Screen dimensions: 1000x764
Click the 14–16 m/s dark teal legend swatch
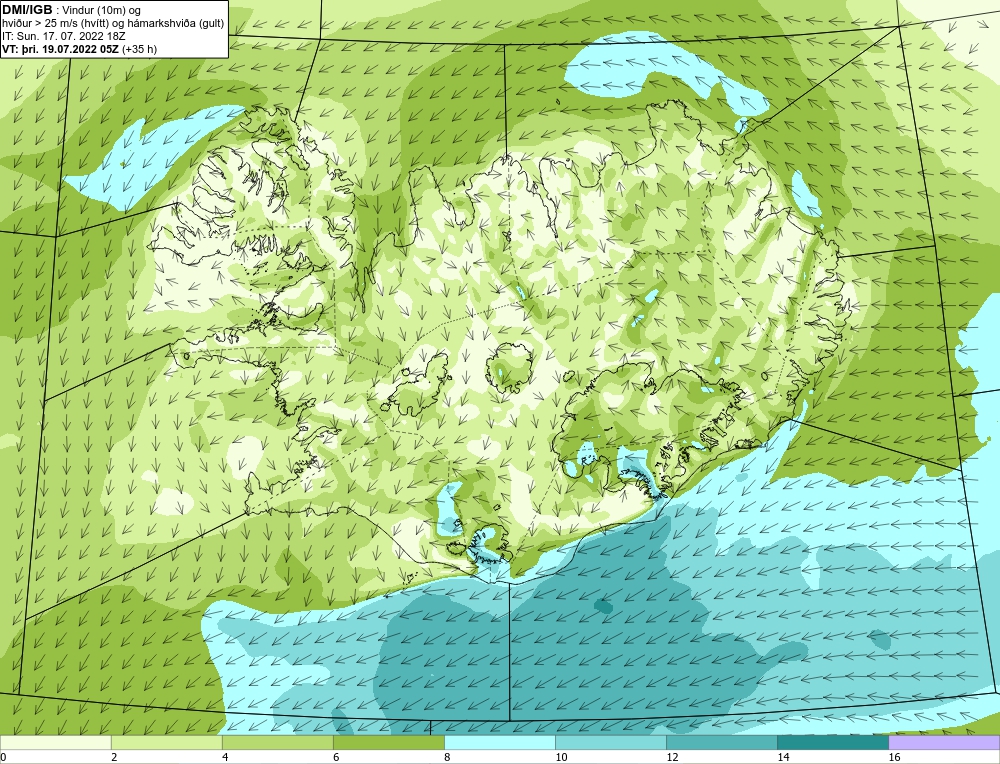coord(832,743)
